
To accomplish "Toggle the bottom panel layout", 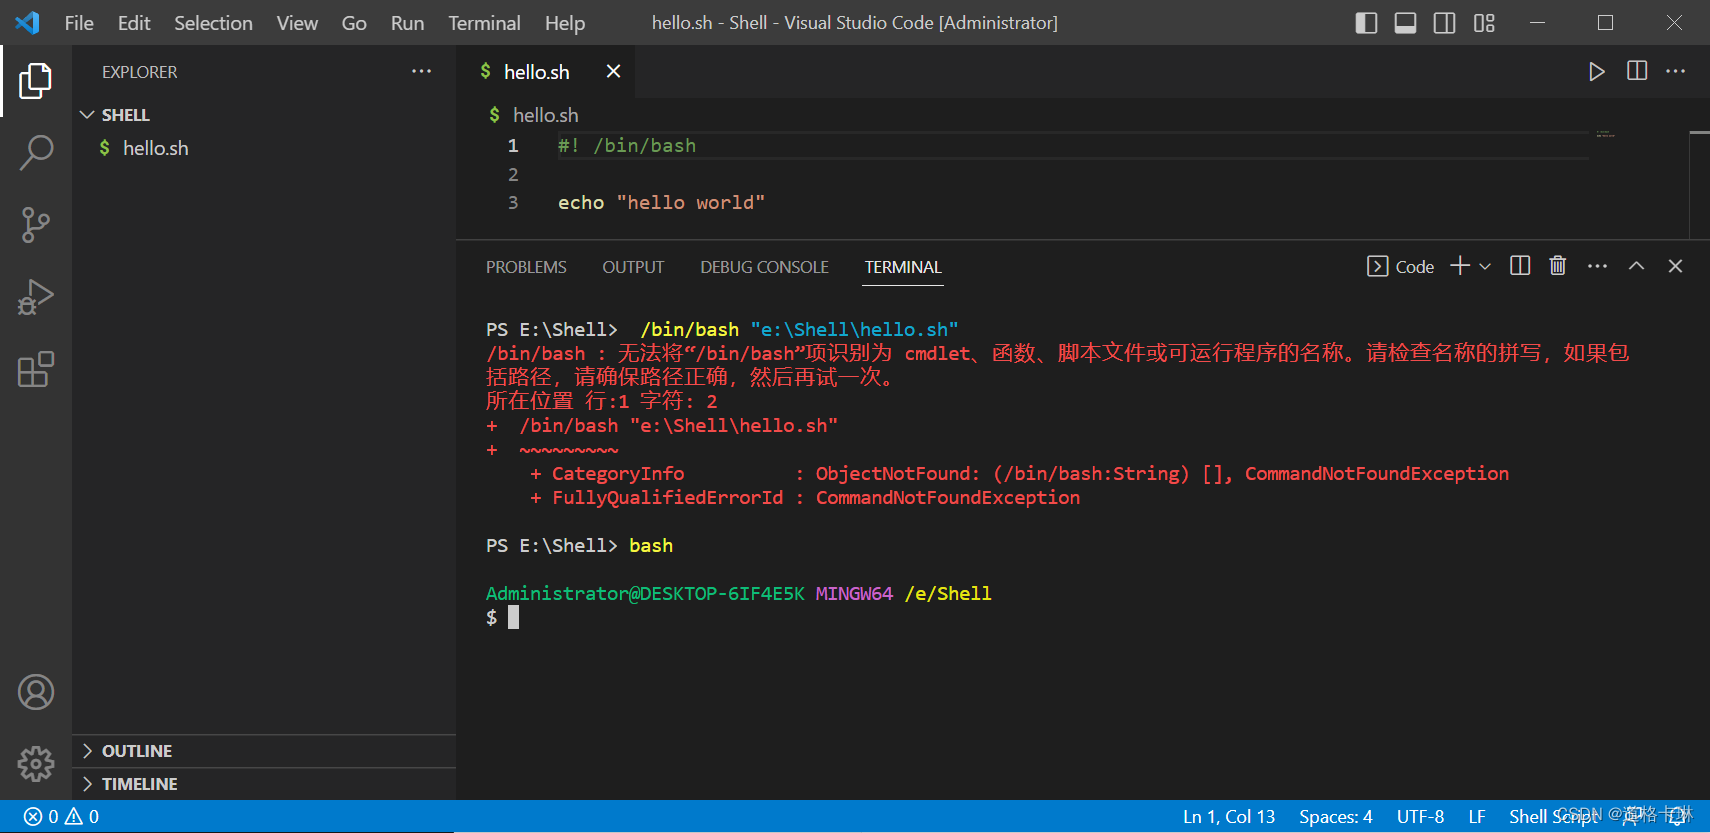I will pyautogui.click(x=1405, y=23).
